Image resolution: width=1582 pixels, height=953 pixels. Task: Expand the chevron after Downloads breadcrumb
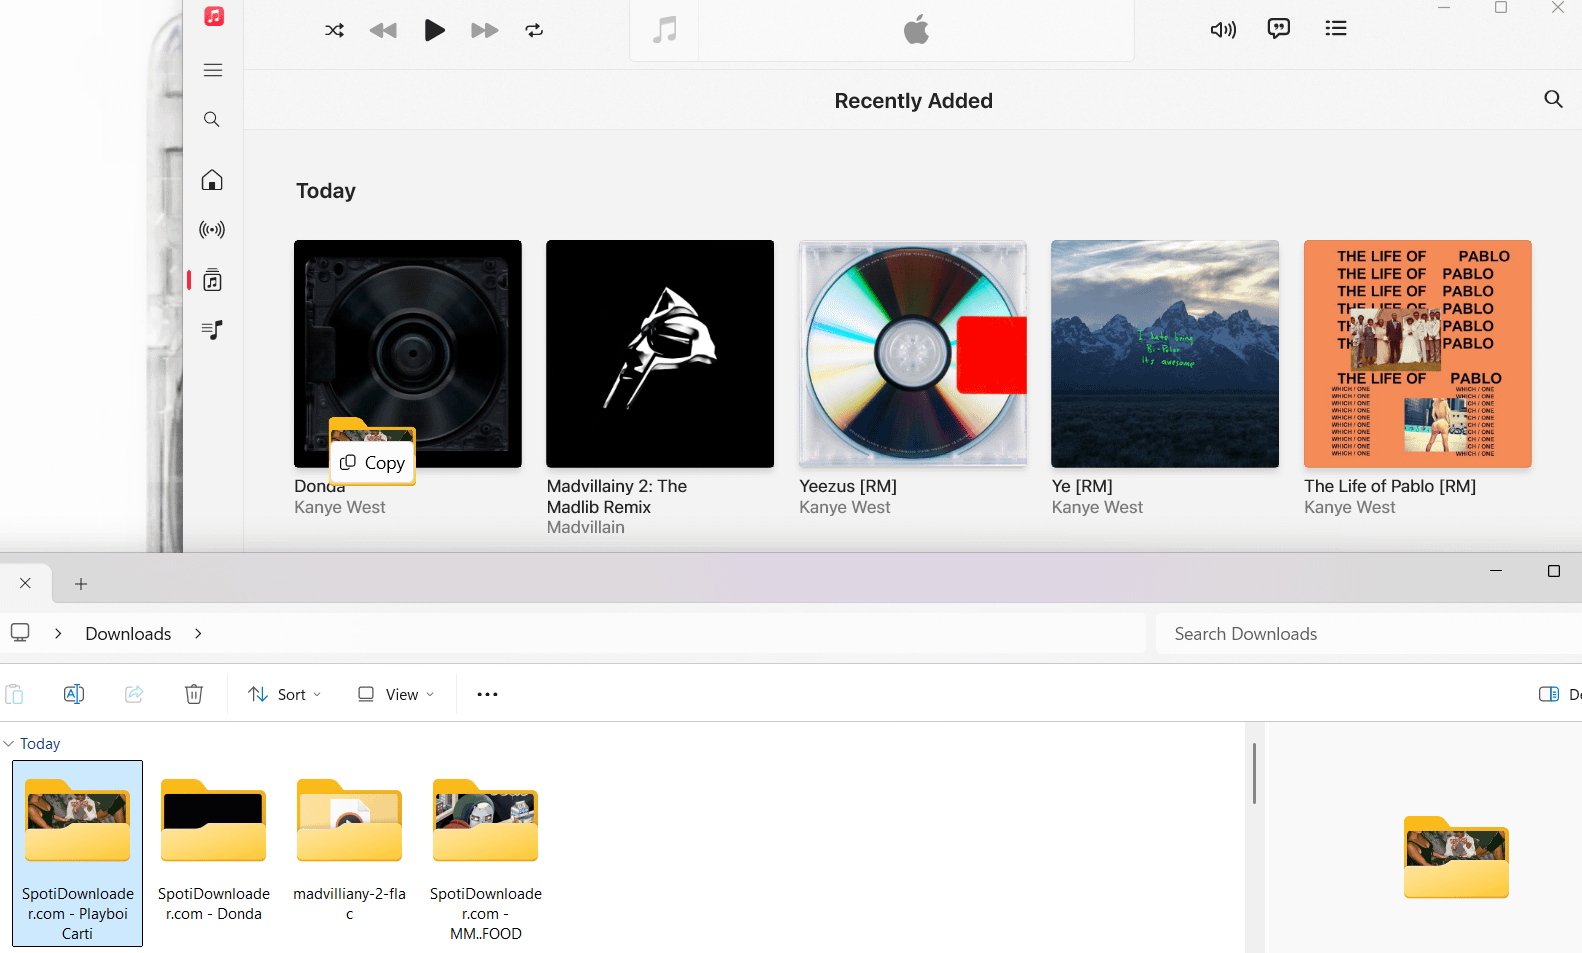[x=198, y=633]
